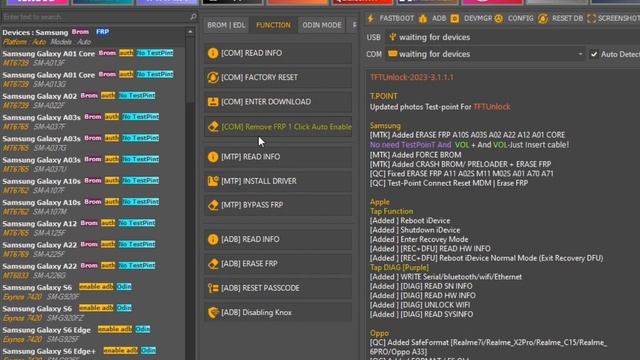
Task: Select Samsung Galaxy A22 SM-A225F
Action: tap(93, 249)
